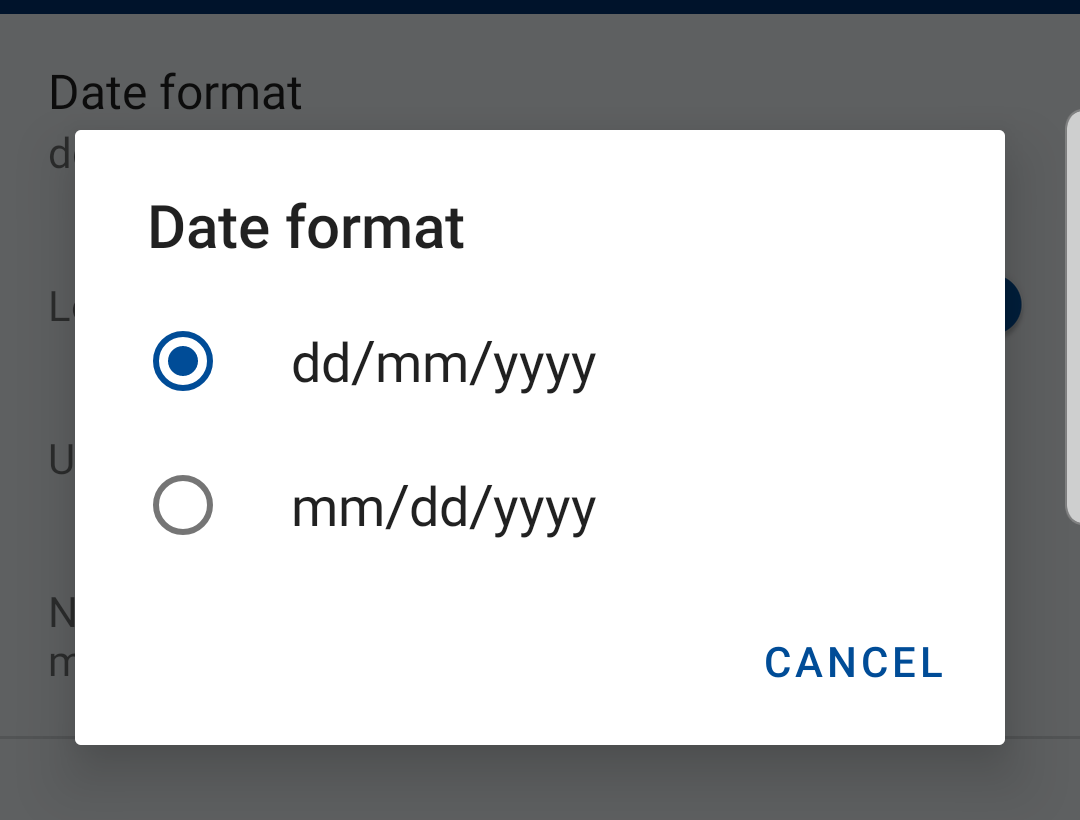Viewport: 1080px width, 820px height.
Task: Click the scrollbar thumb on right edge
Action: tap(1073, 317)
